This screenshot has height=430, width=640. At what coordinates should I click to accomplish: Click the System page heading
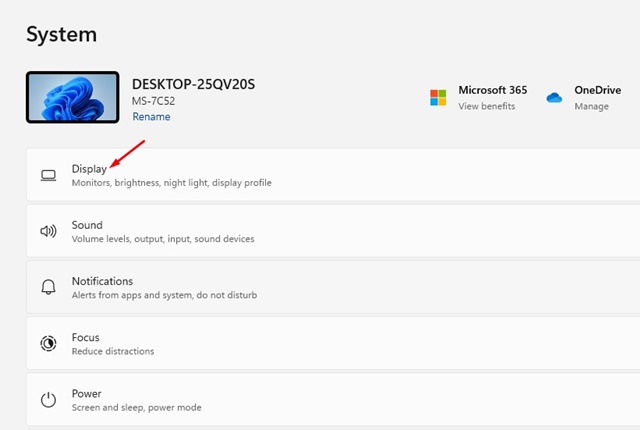pos(61,34)
